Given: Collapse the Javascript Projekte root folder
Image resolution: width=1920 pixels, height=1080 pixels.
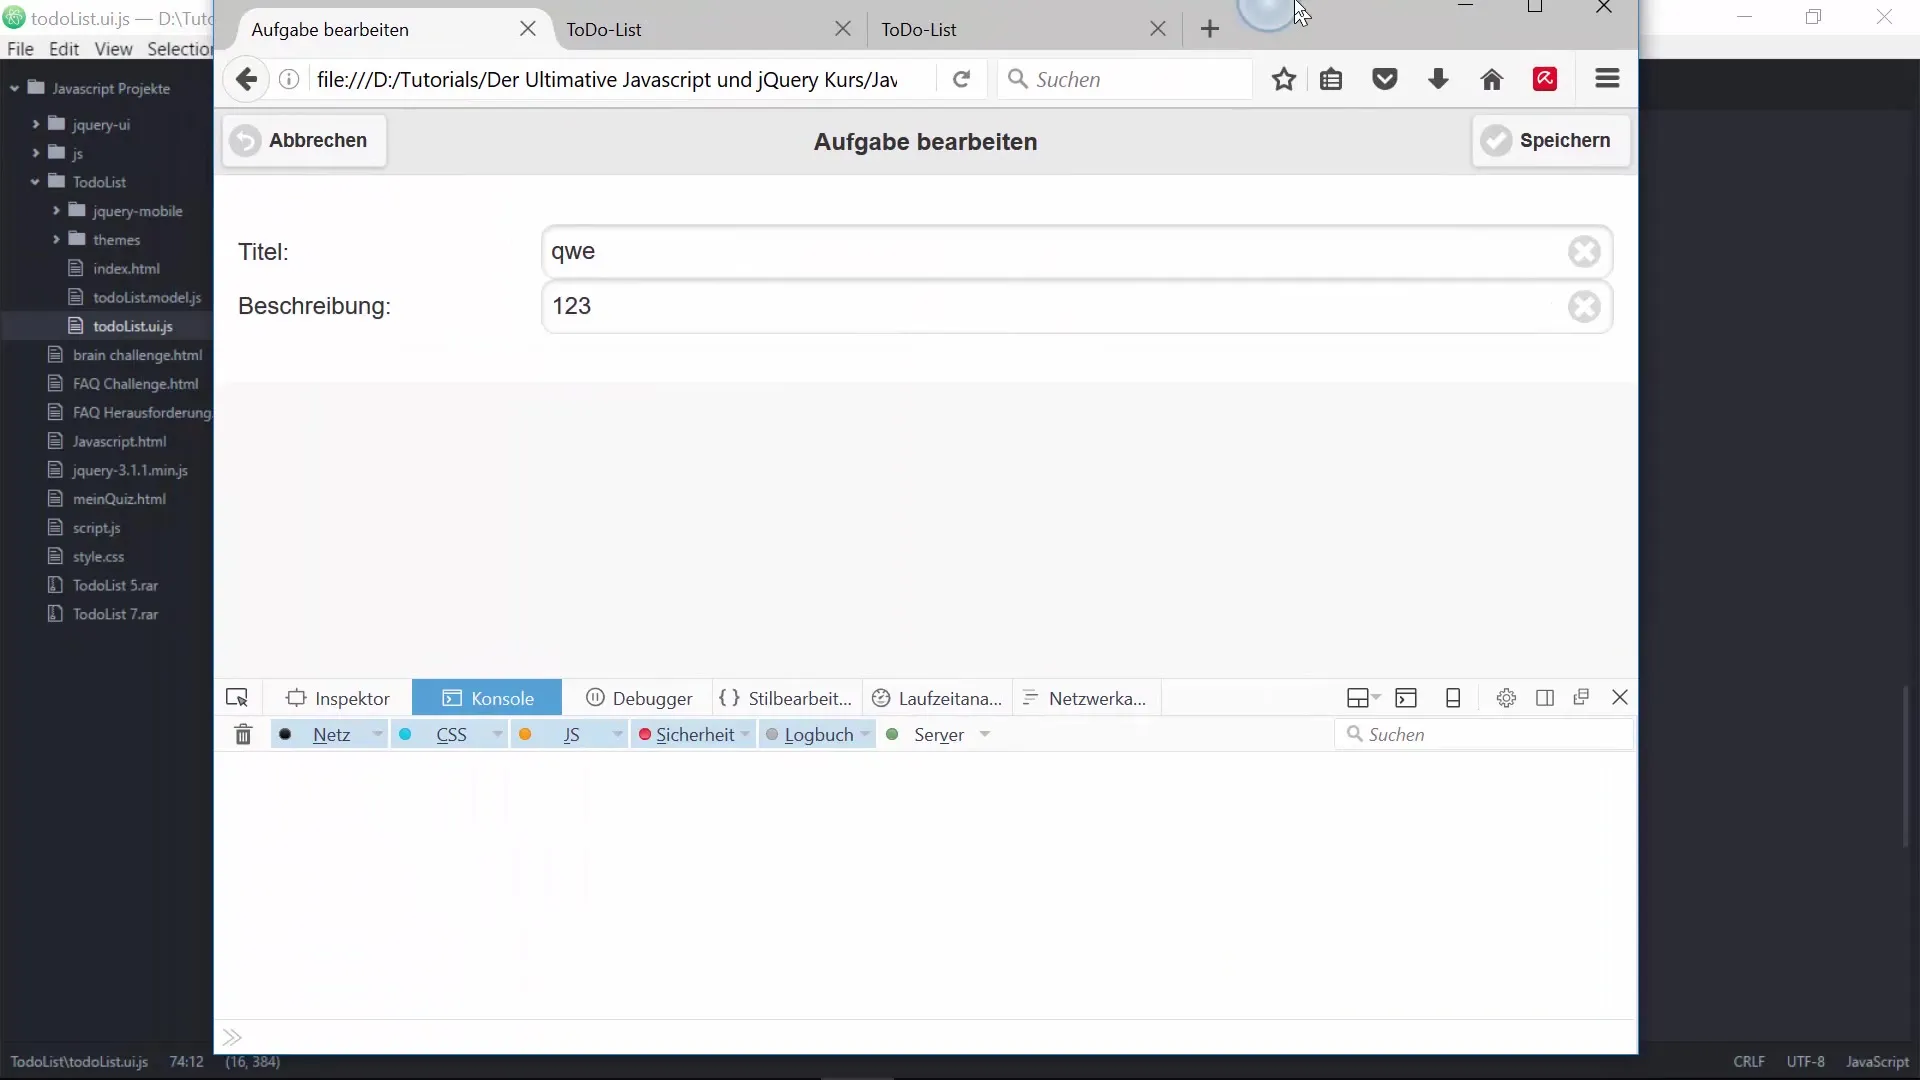Looking at the screenshot, I should point(14,88).
